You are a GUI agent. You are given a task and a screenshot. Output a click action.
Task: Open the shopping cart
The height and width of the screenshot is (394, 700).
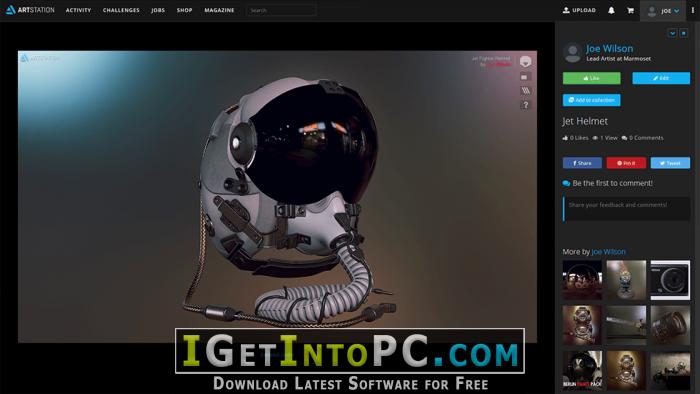tap(630, 10)
